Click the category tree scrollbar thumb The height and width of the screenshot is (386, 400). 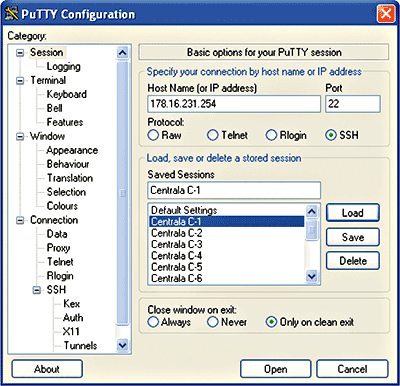point(123,192)
